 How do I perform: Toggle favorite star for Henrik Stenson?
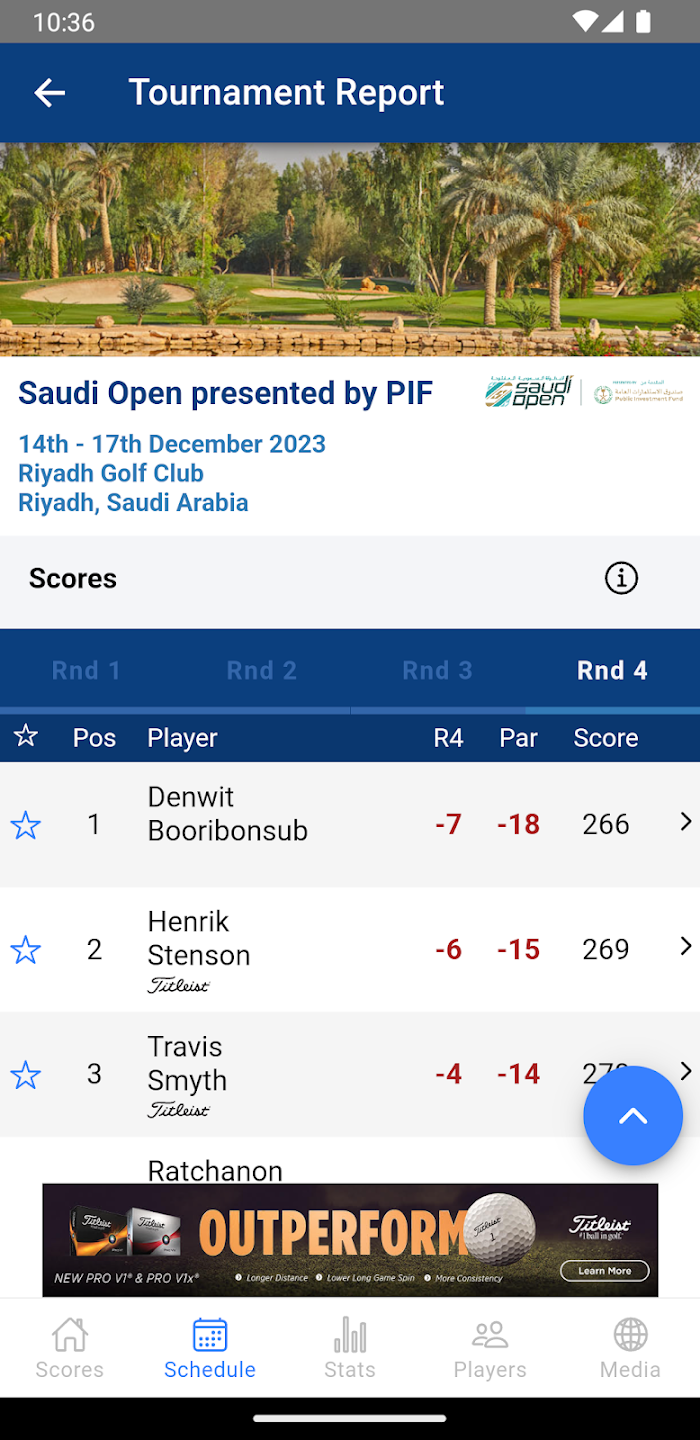point(25,950)
